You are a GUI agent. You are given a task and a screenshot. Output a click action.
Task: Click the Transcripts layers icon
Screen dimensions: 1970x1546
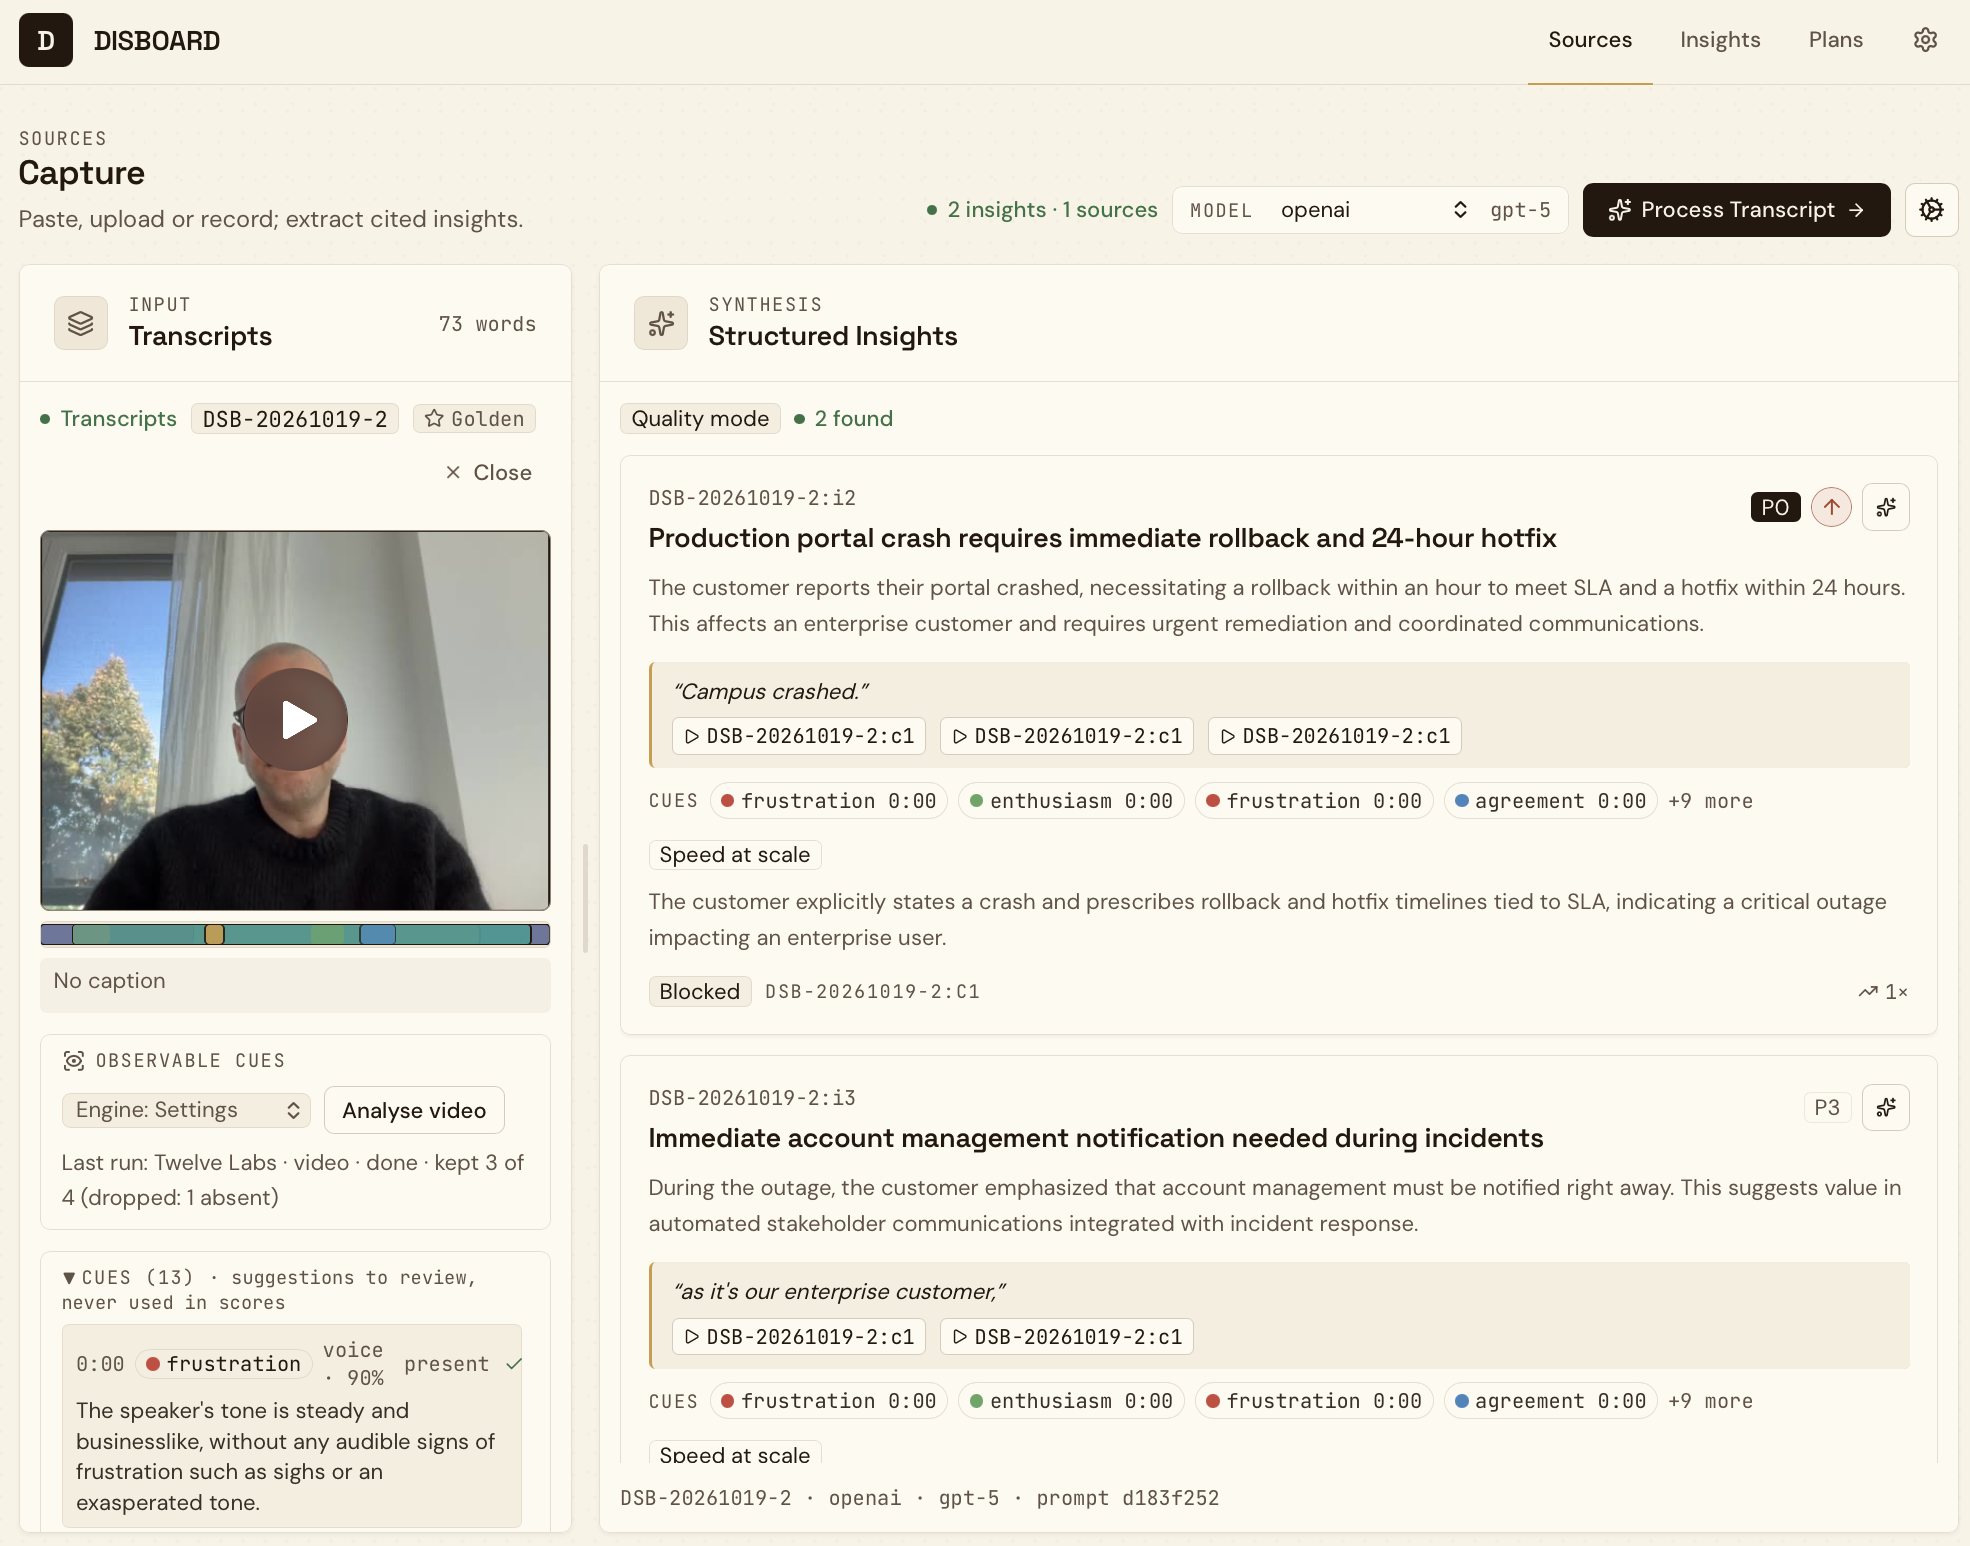click(81, 323)
